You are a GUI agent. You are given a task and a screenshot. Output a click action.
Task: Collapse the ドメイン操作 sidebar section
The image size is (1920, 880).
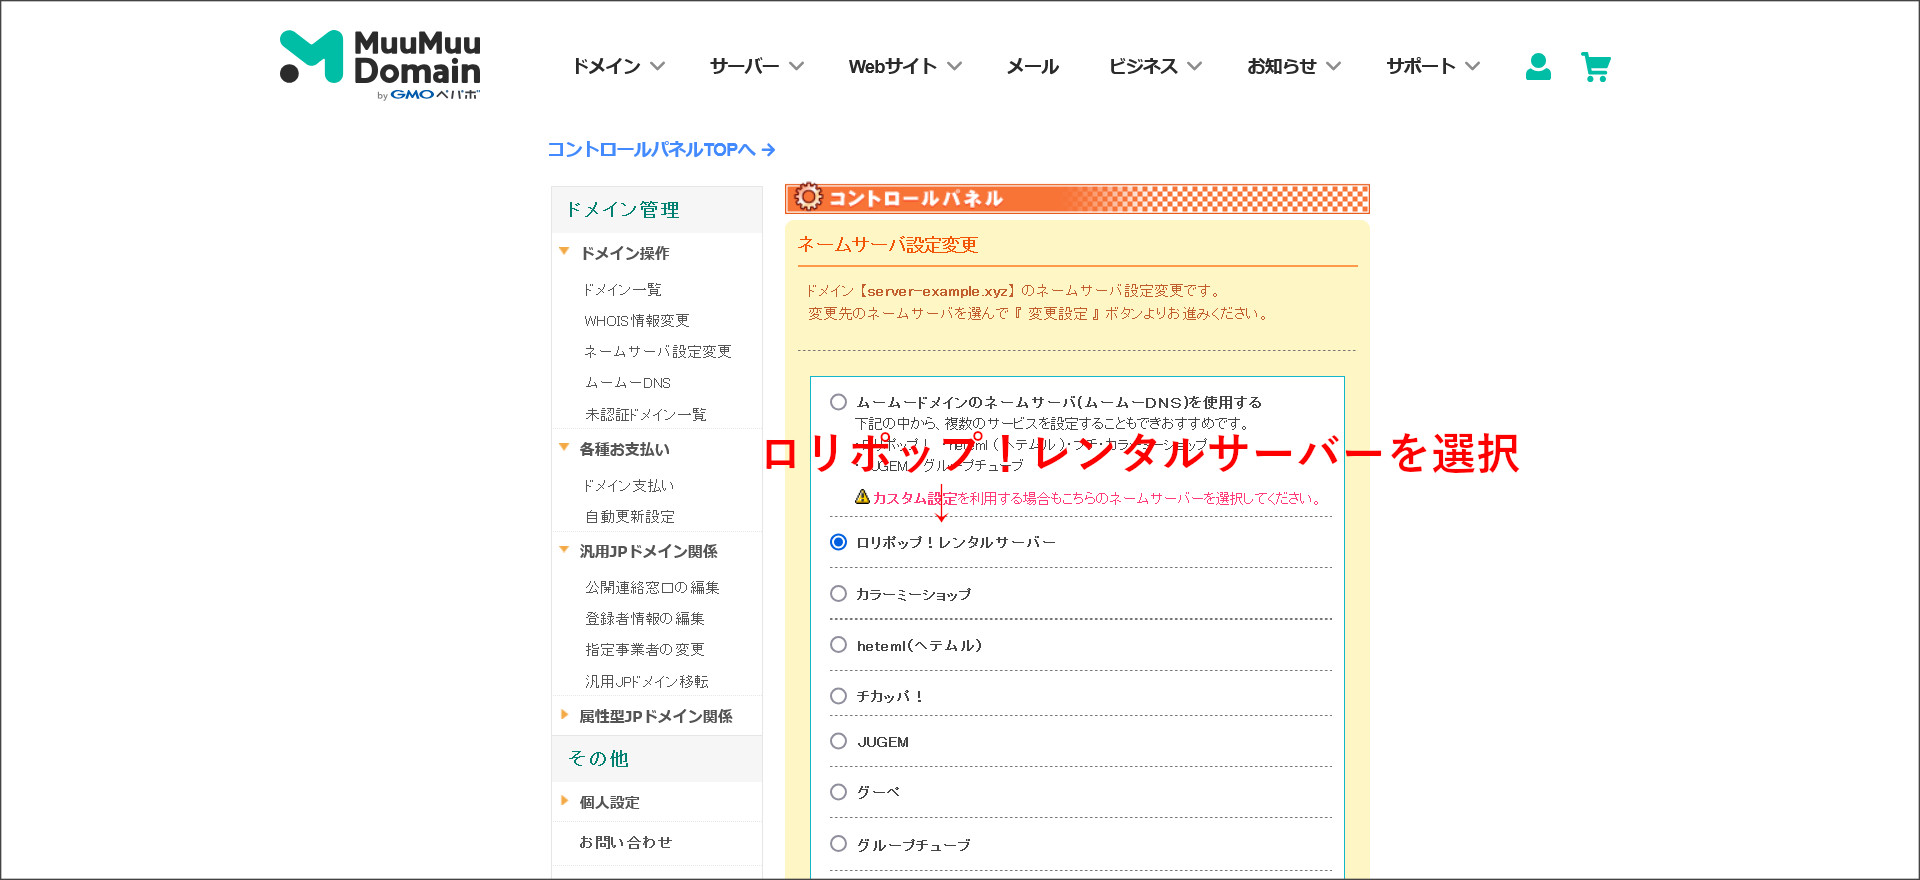pyautogui.click(x=564, y=252)
